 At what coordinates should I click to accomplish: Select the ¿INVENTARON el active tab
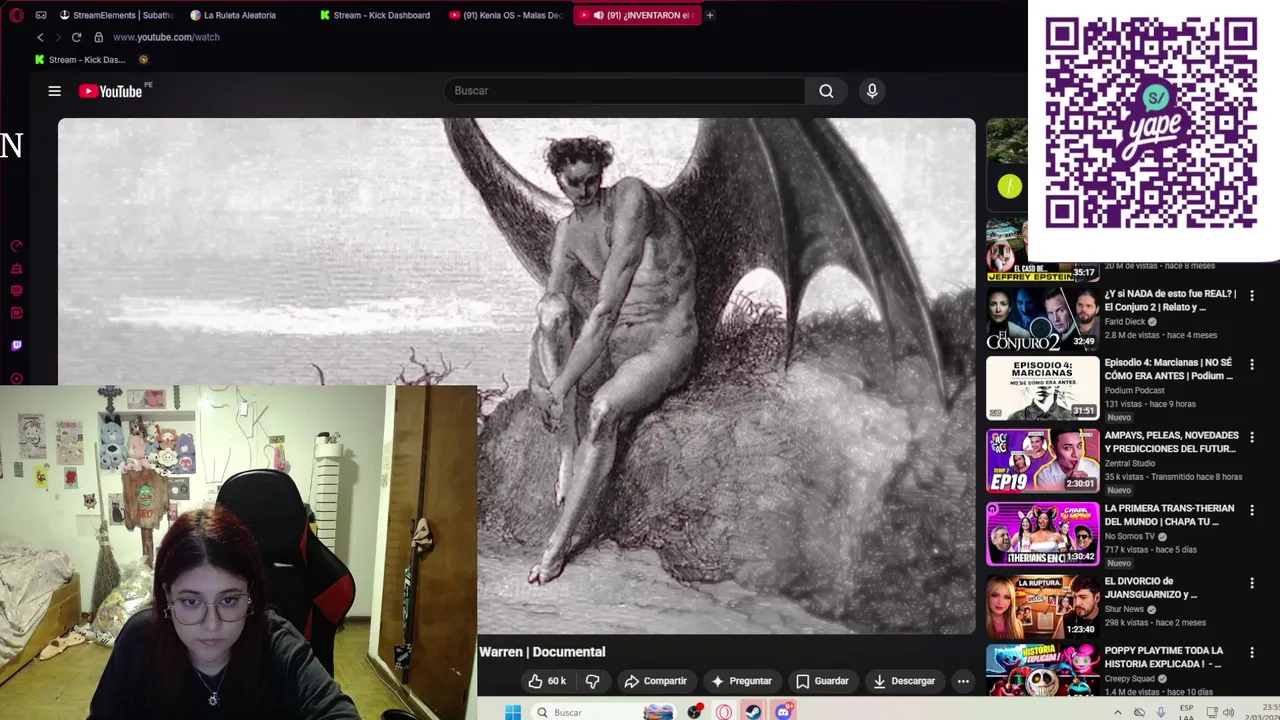pos(637,15)
